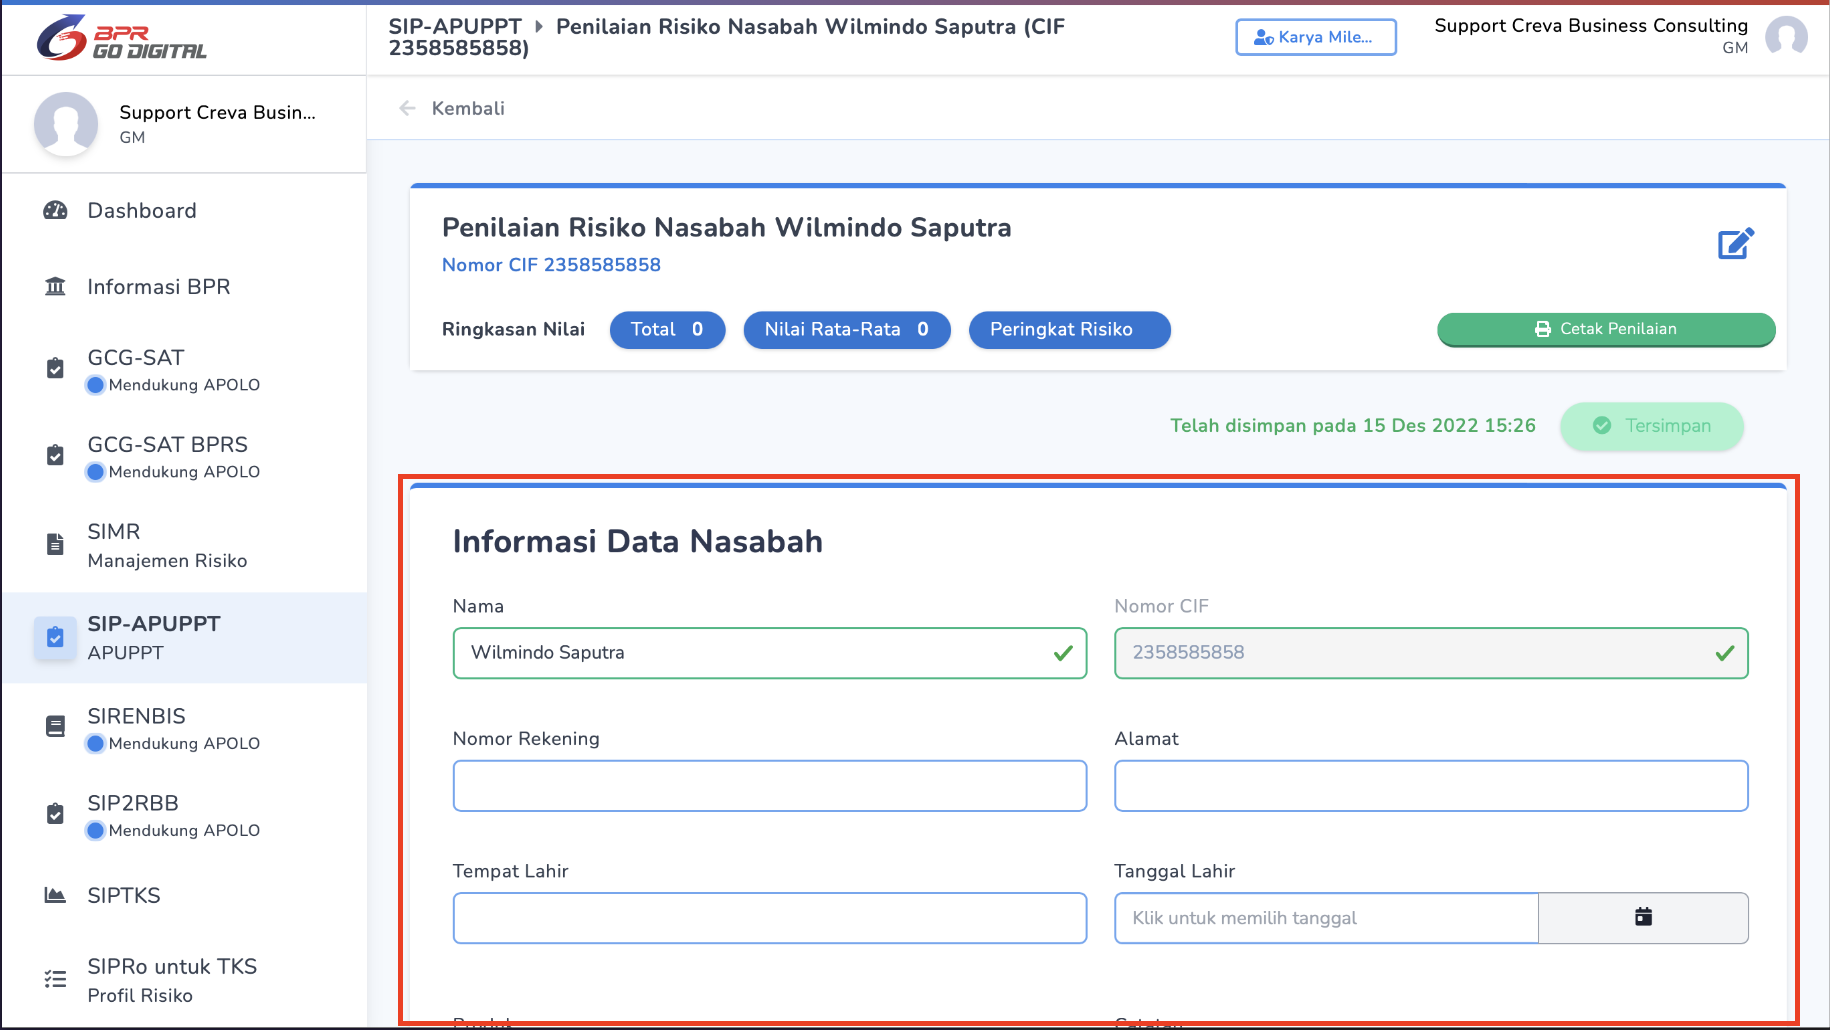Open the SIRENBIS menu item
The image size is (1830, 1030).
click(x=184, y=729)
